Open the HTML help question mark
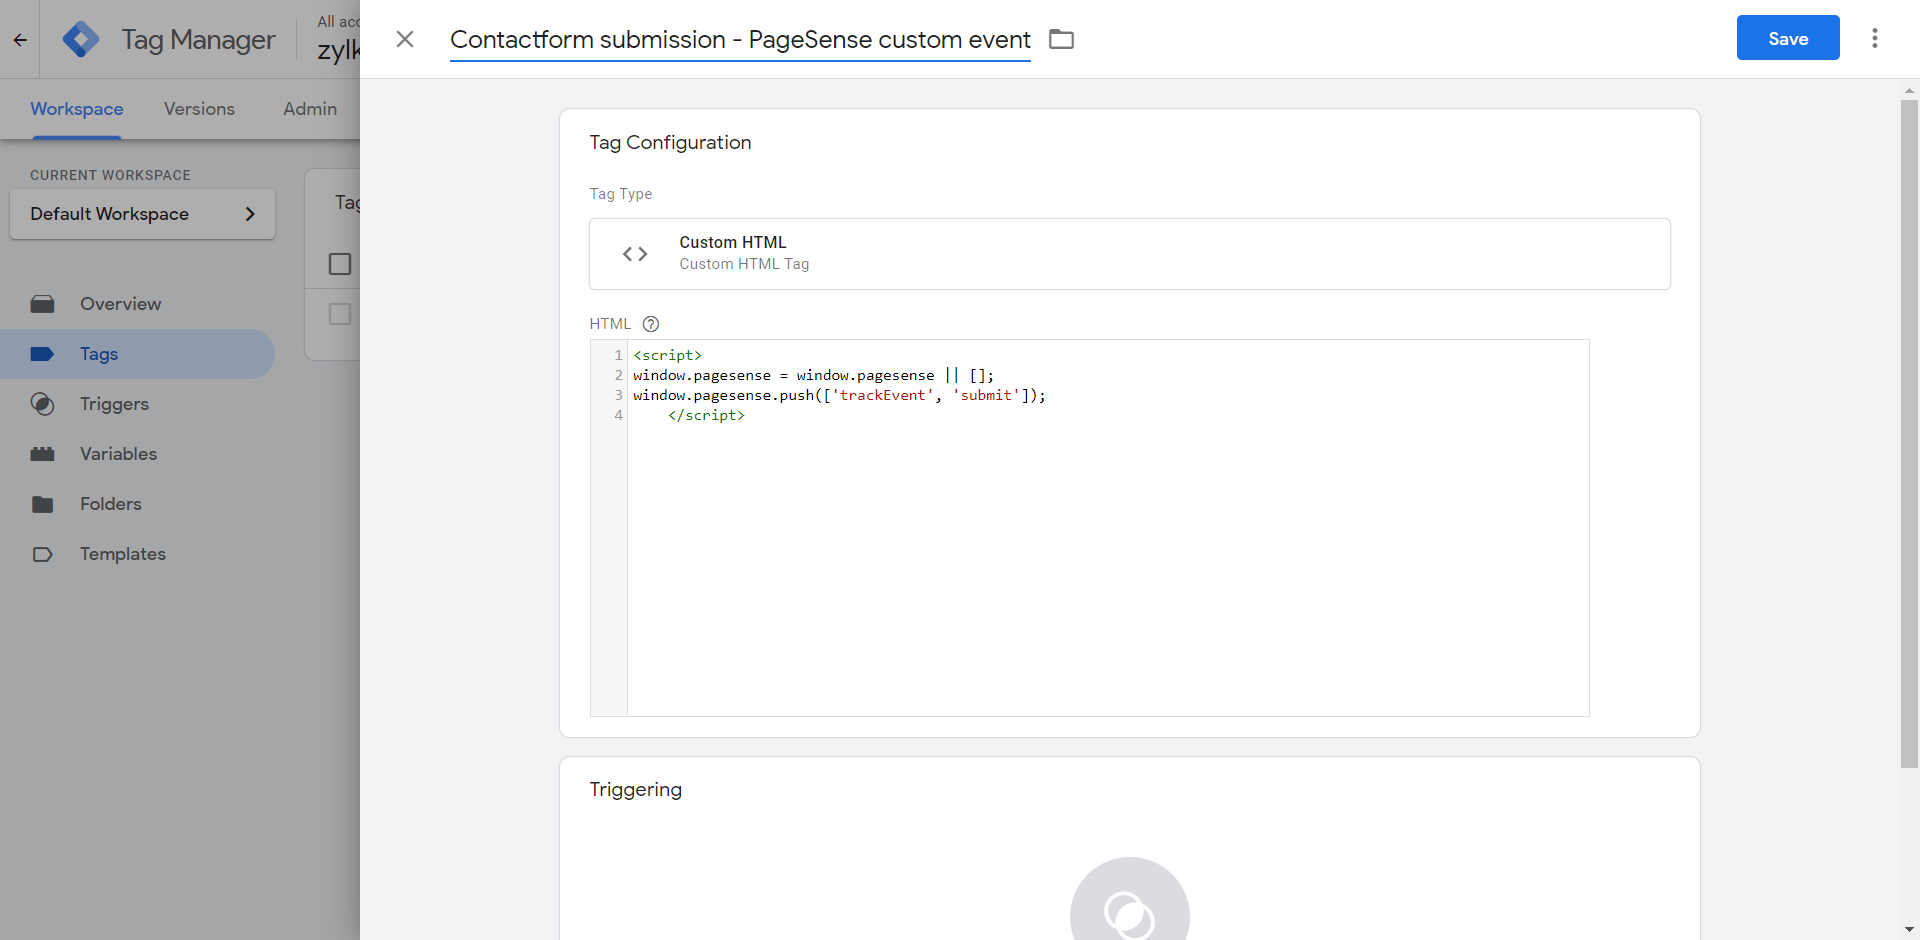 click(x=651, y=324)
